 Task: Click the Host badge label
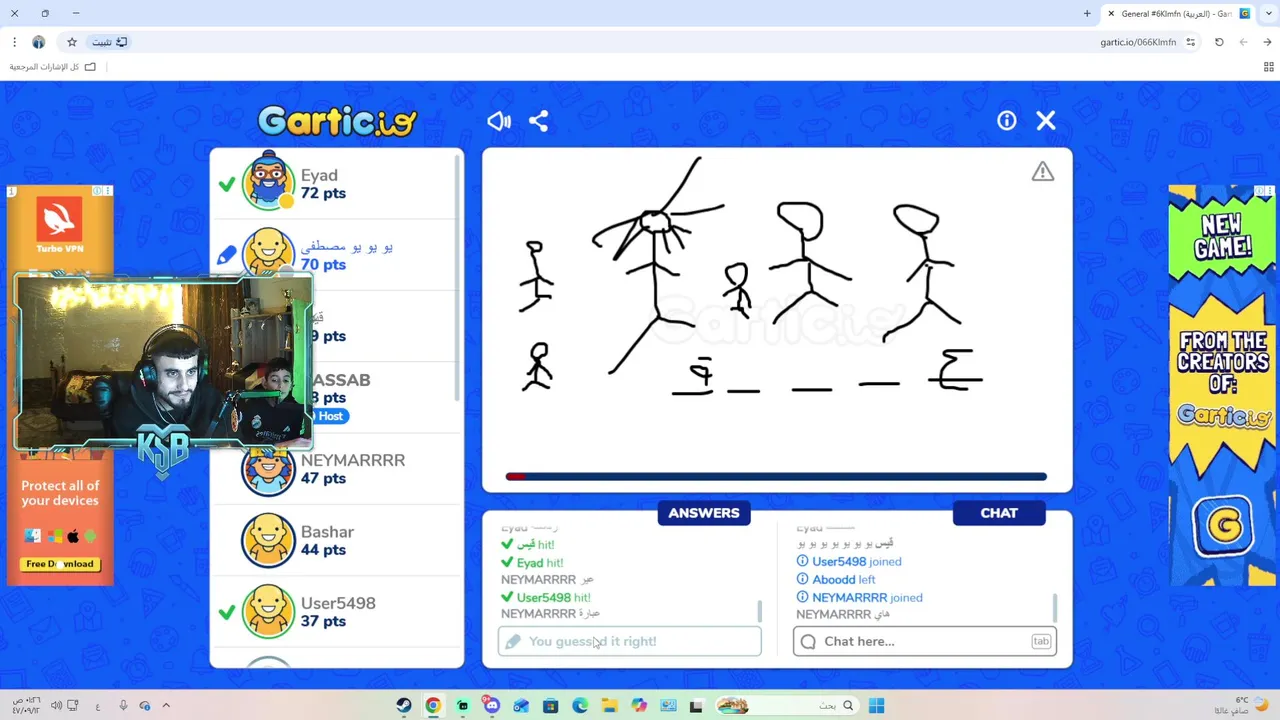pyautogui.click(x=330, y=416)
